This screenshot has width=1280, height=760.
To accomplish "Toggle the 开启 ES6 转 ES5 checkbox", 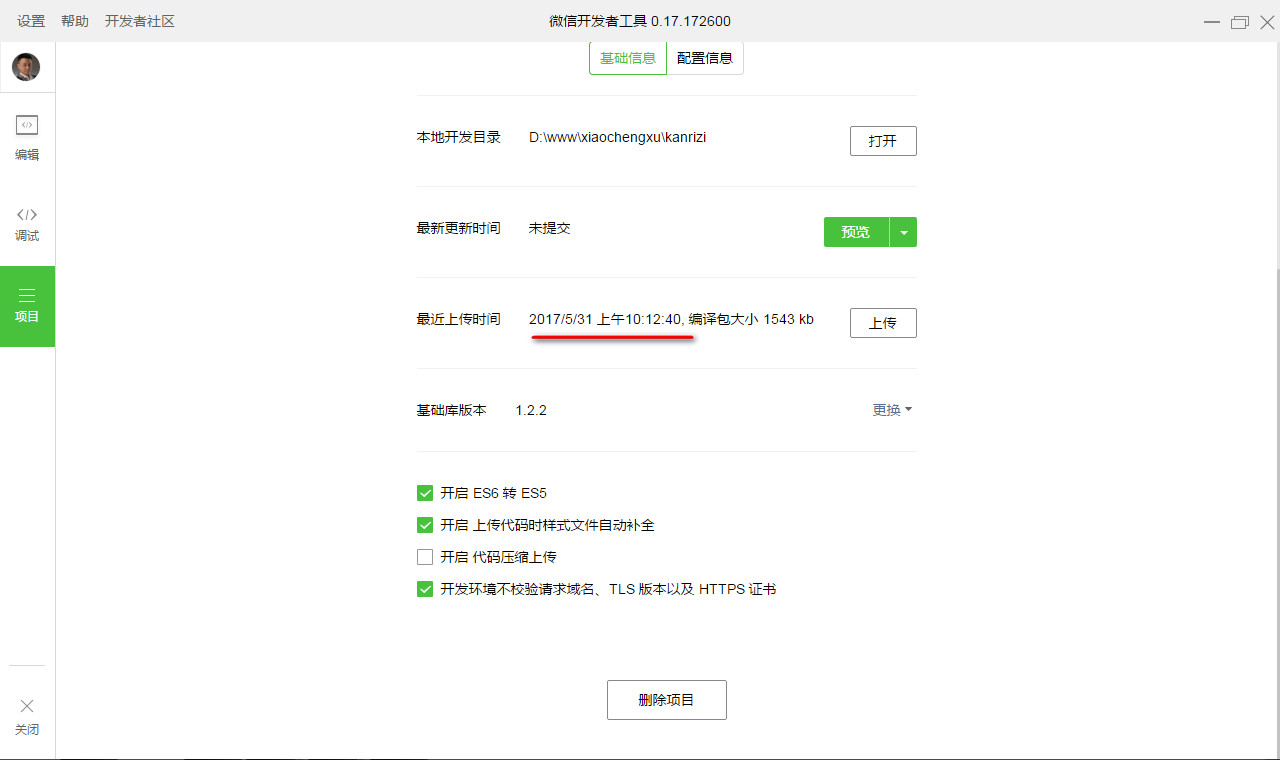I will 425,493.
